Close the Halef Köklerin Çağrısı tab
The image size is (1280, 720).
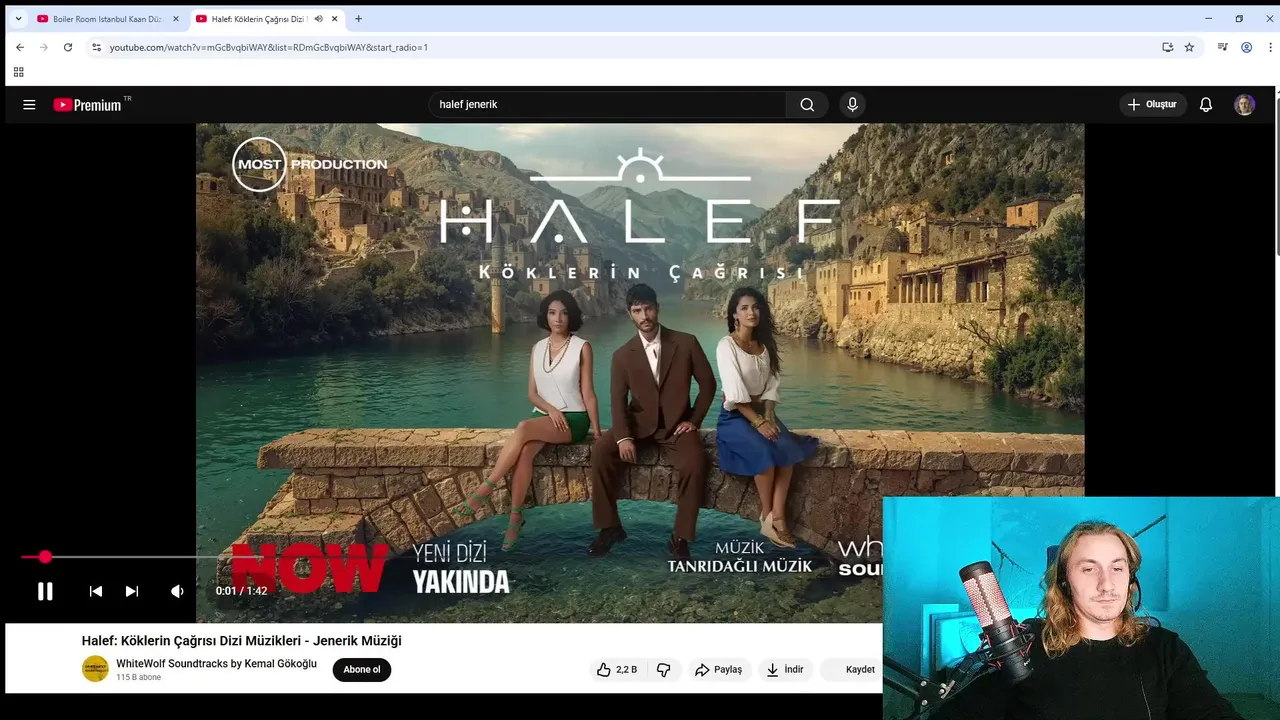pyautogui.click(x=334, y=19)
